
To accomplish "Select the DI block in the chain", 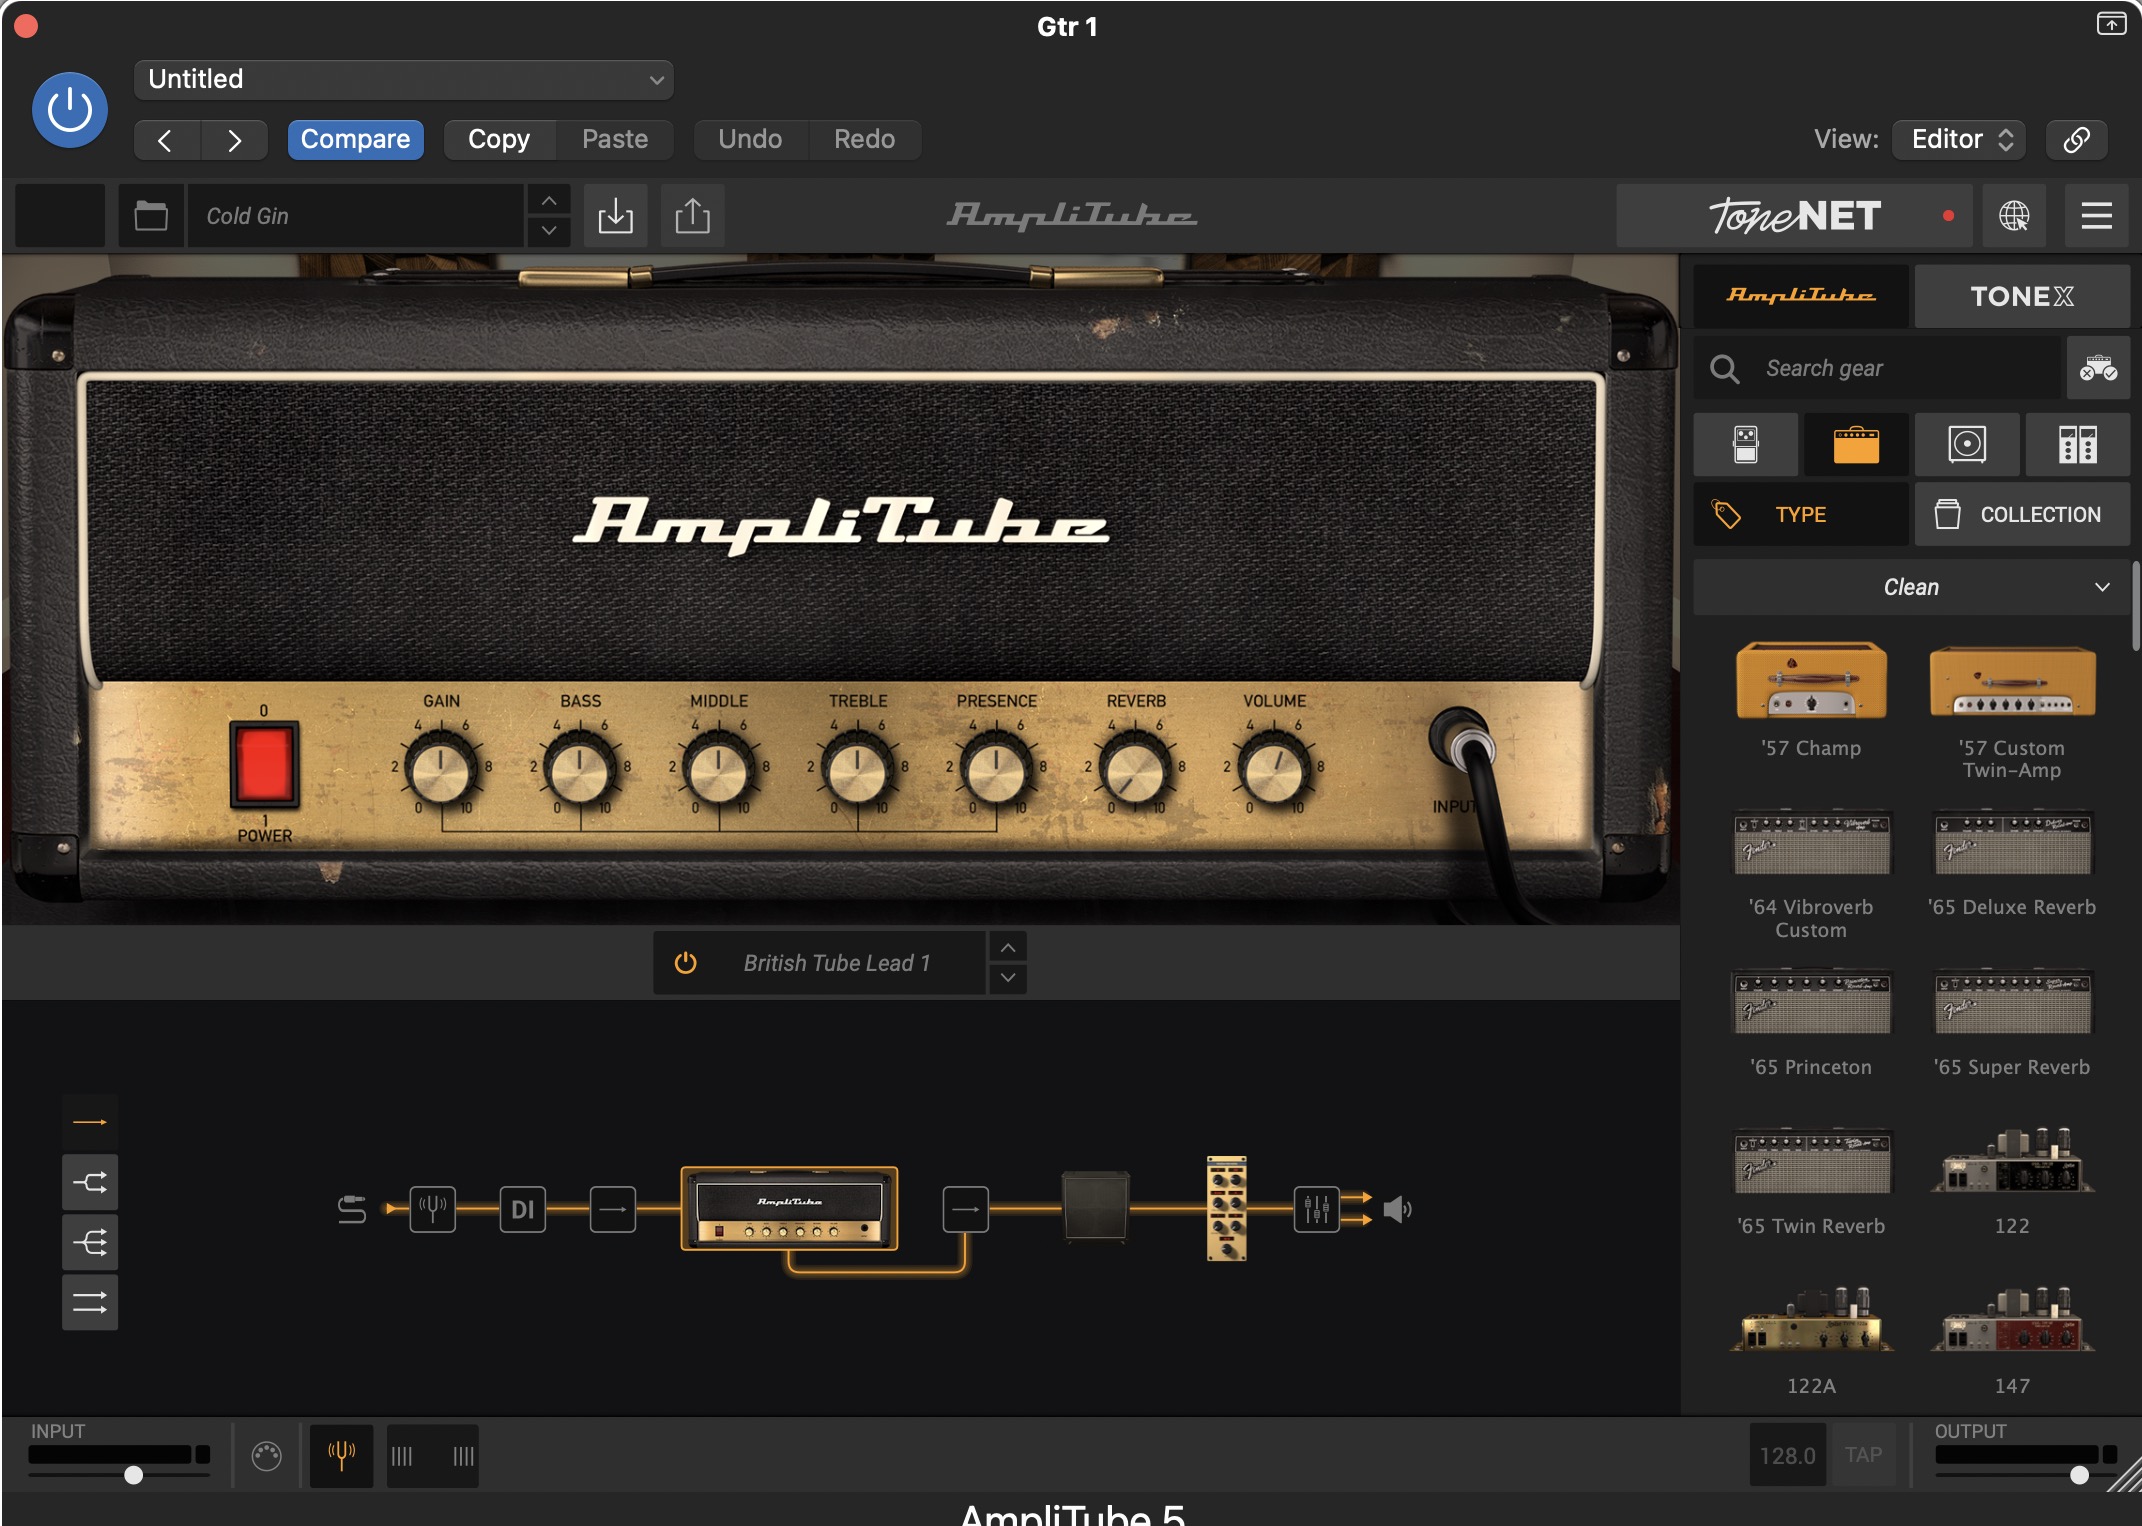I will [x=522, y=1209].
